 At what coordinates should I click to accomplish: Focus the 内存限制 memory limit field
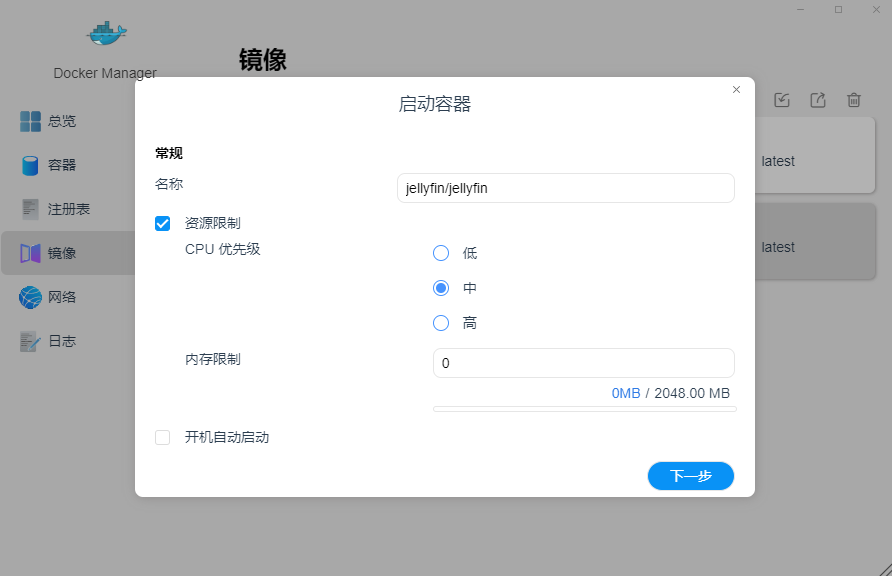583,363
